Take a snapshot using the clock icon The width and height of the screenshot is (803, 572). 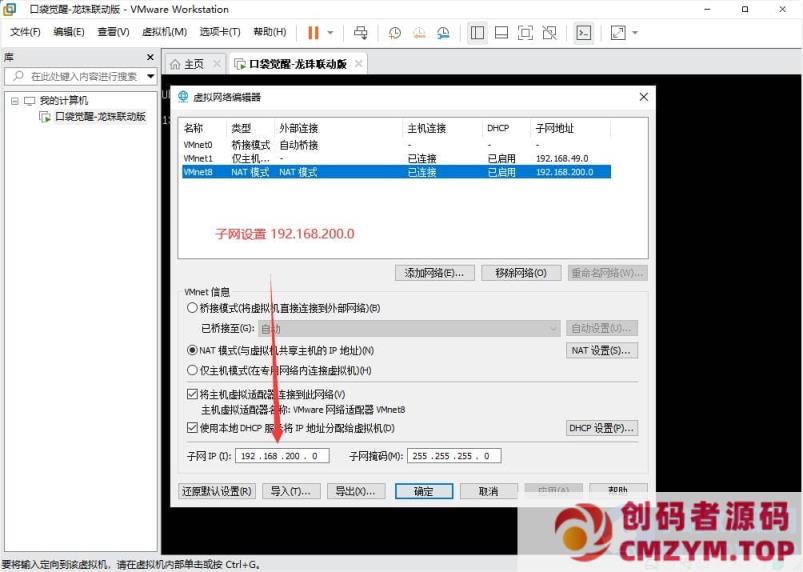(394, 33)
